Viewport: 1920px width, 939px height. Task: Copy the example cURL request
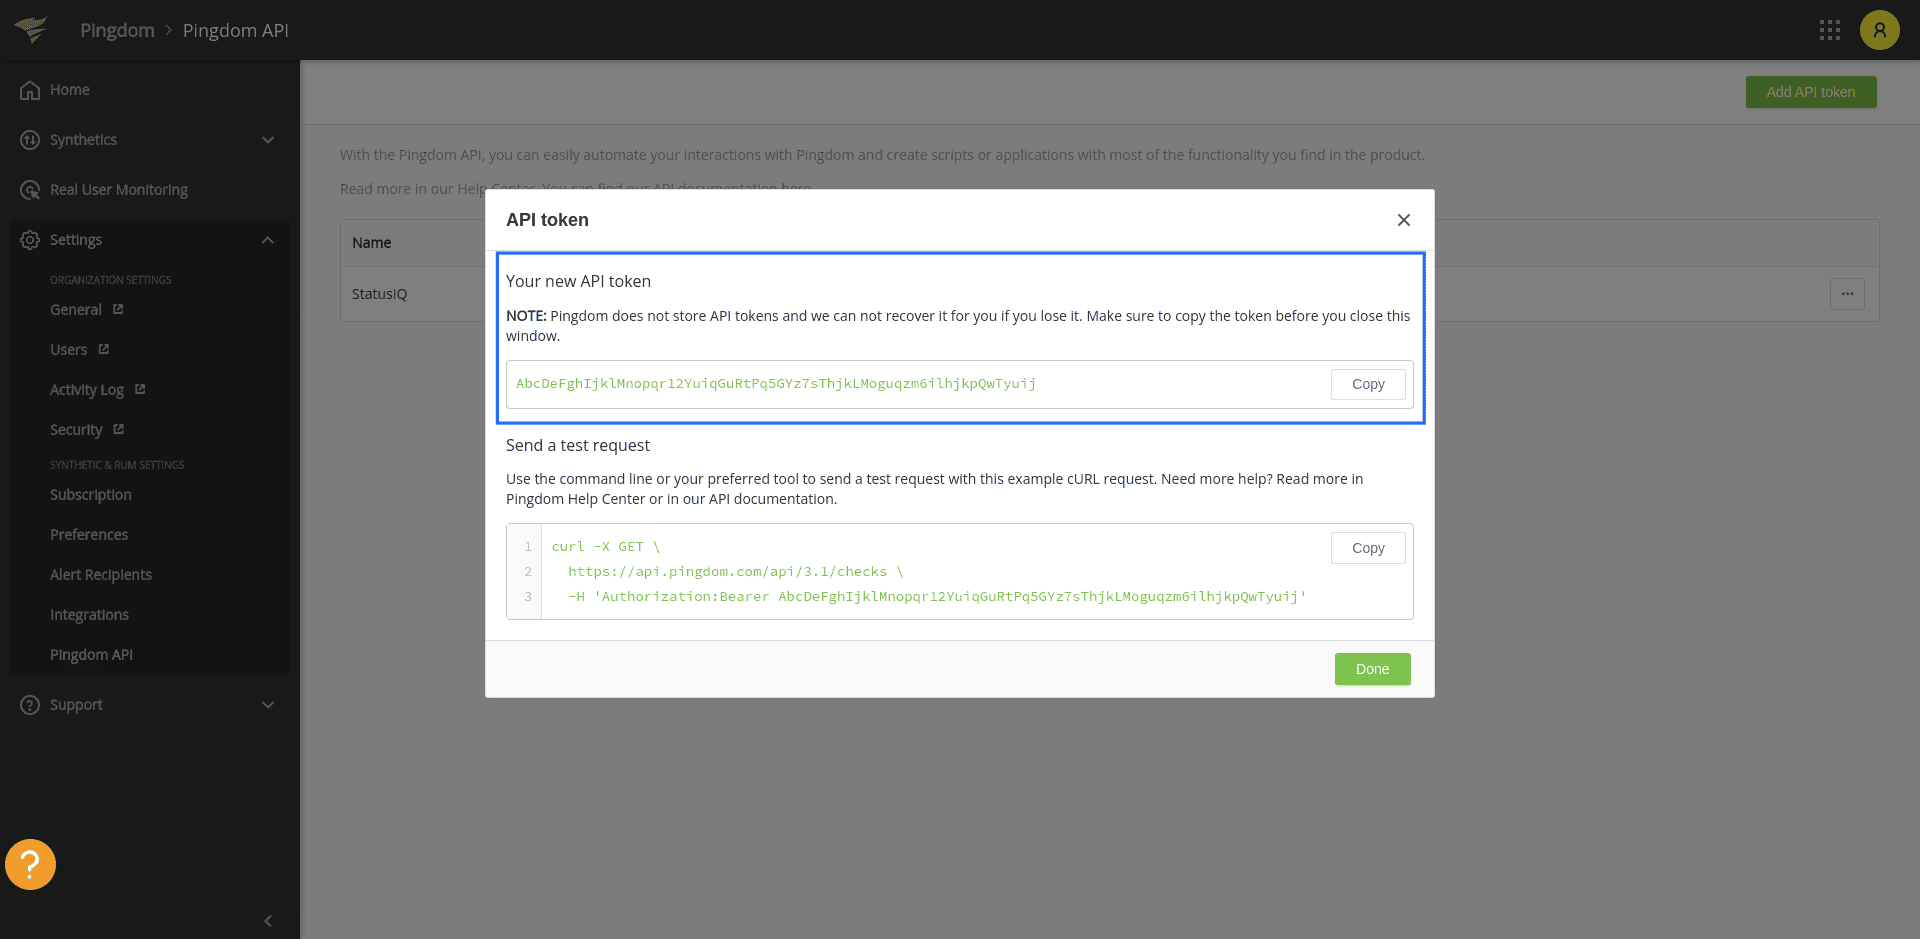click(x=1367, y=548)
